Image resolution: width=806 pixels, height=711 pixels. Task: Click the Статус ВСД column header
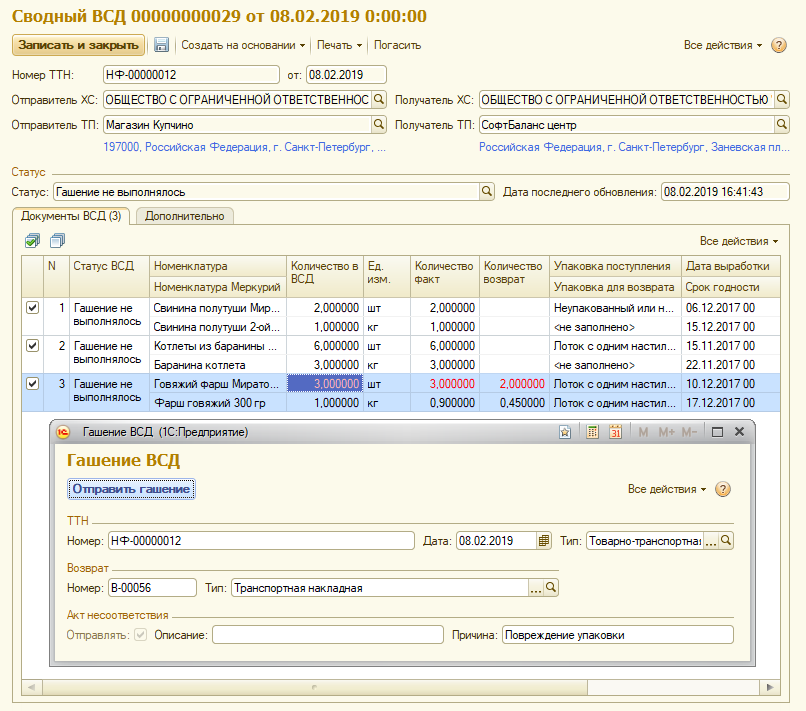[109, 277]
